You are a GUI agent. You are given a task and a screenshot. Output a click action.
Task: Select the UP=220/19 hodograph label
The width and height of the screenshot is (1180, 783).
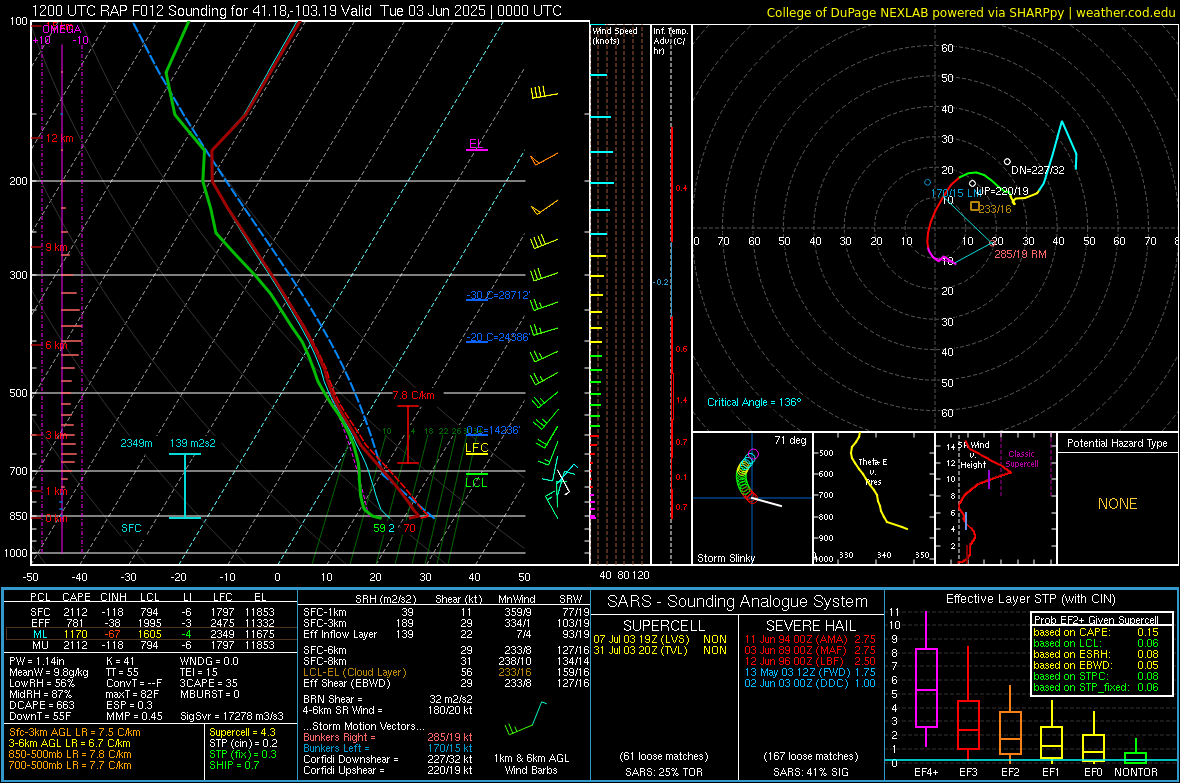pyautogui.click(x=1002, y=191)
